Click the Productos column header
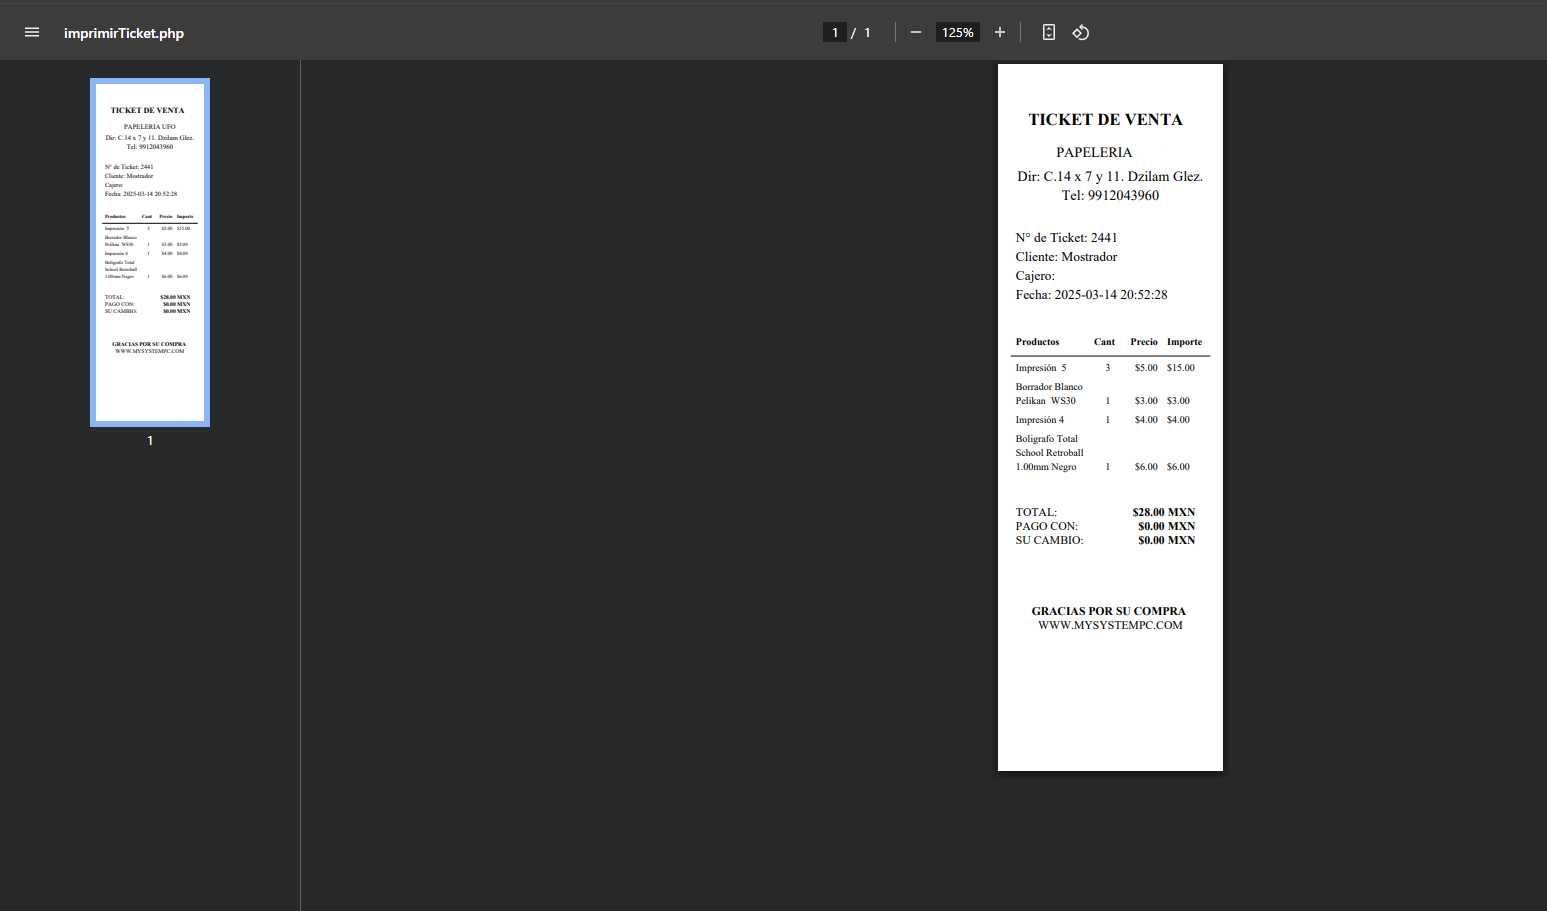1547x911 pixels. click(1037, 342)
